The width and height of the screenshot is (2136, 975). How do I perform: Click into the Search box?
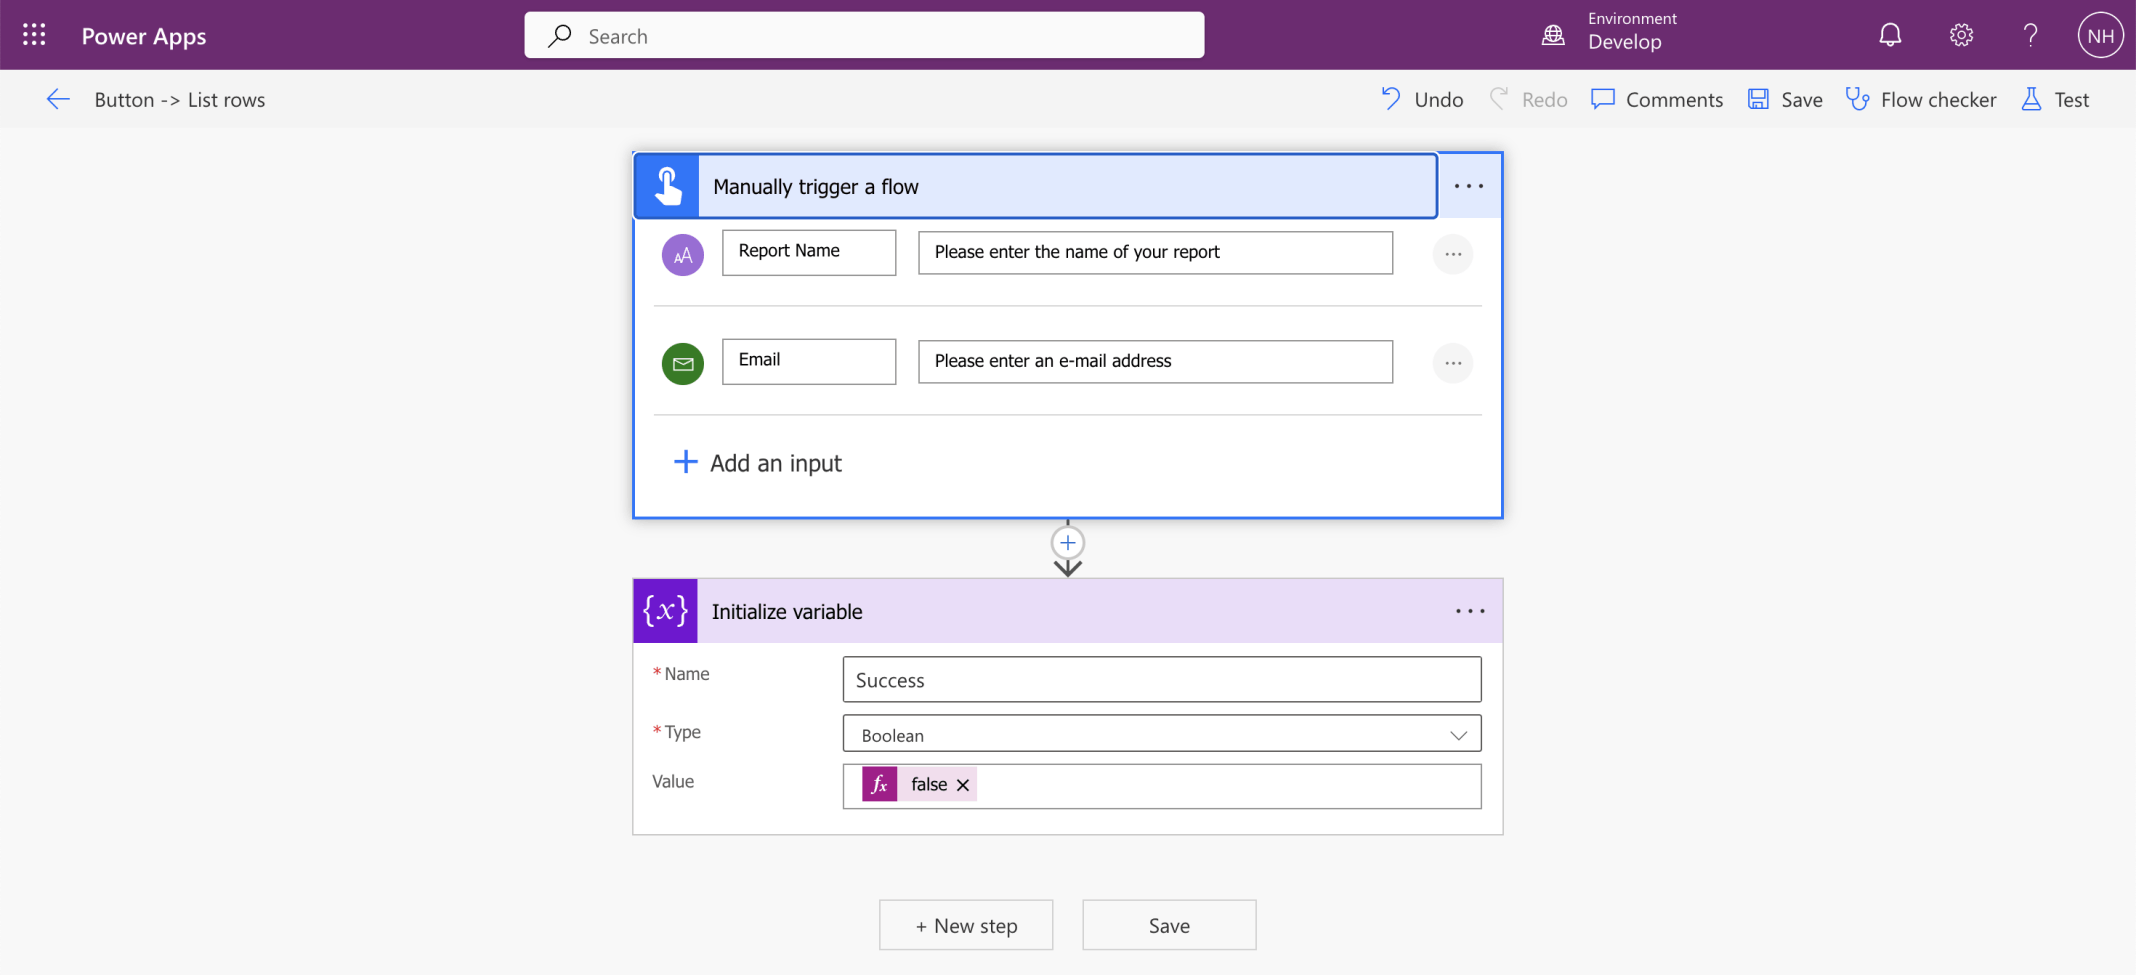point(864,35)
